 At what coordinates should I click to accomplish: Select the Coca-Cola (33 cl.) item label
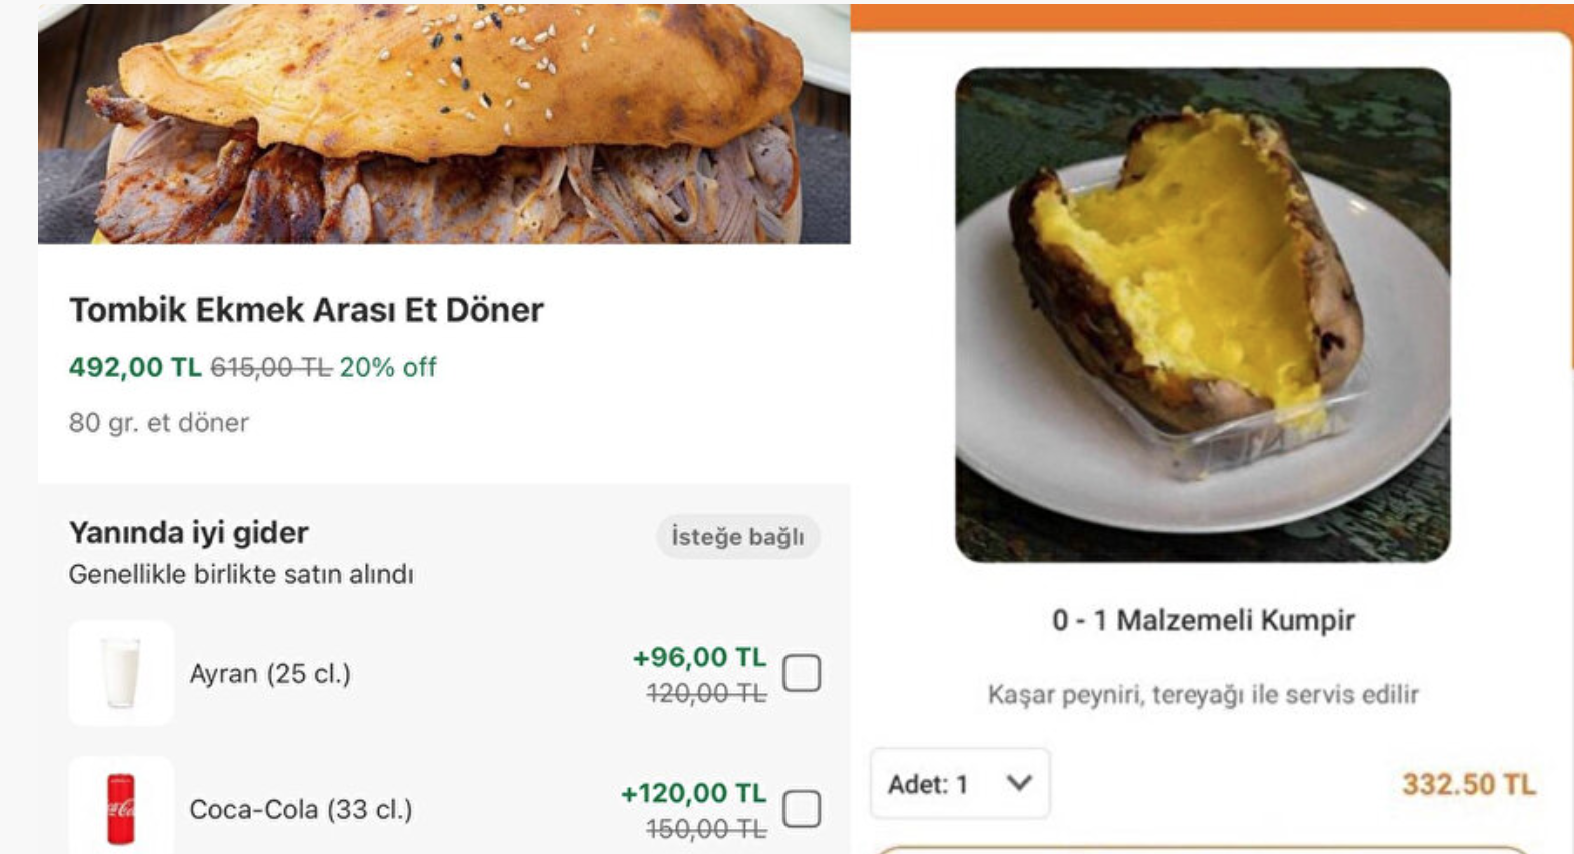pyautogui.click(x=300, y=809)
